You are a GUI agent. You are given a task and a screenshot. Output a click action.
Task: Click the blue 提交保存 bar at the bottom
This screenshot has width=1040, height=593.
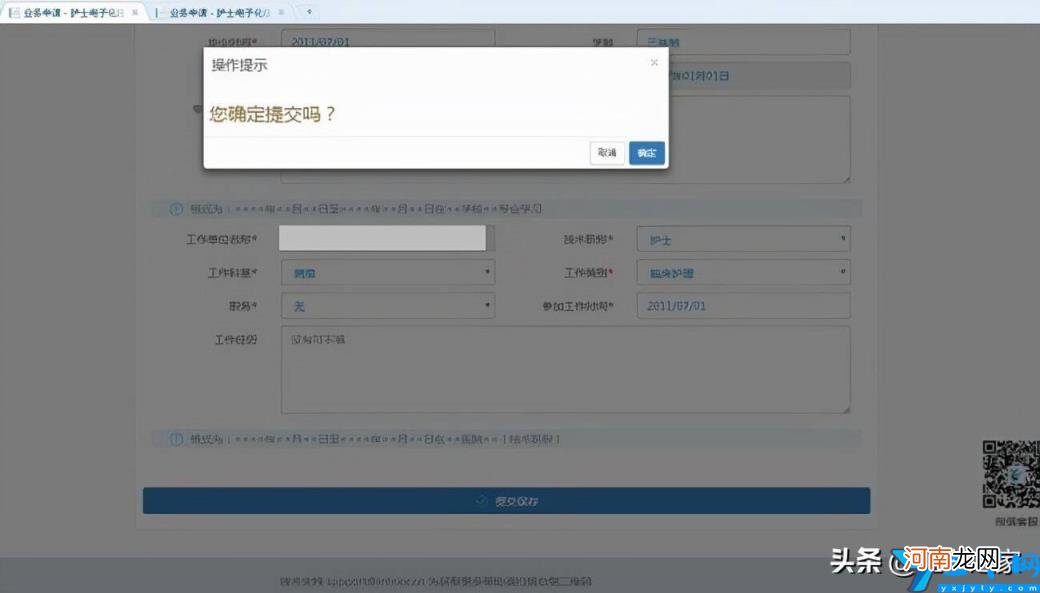[507, 500]
